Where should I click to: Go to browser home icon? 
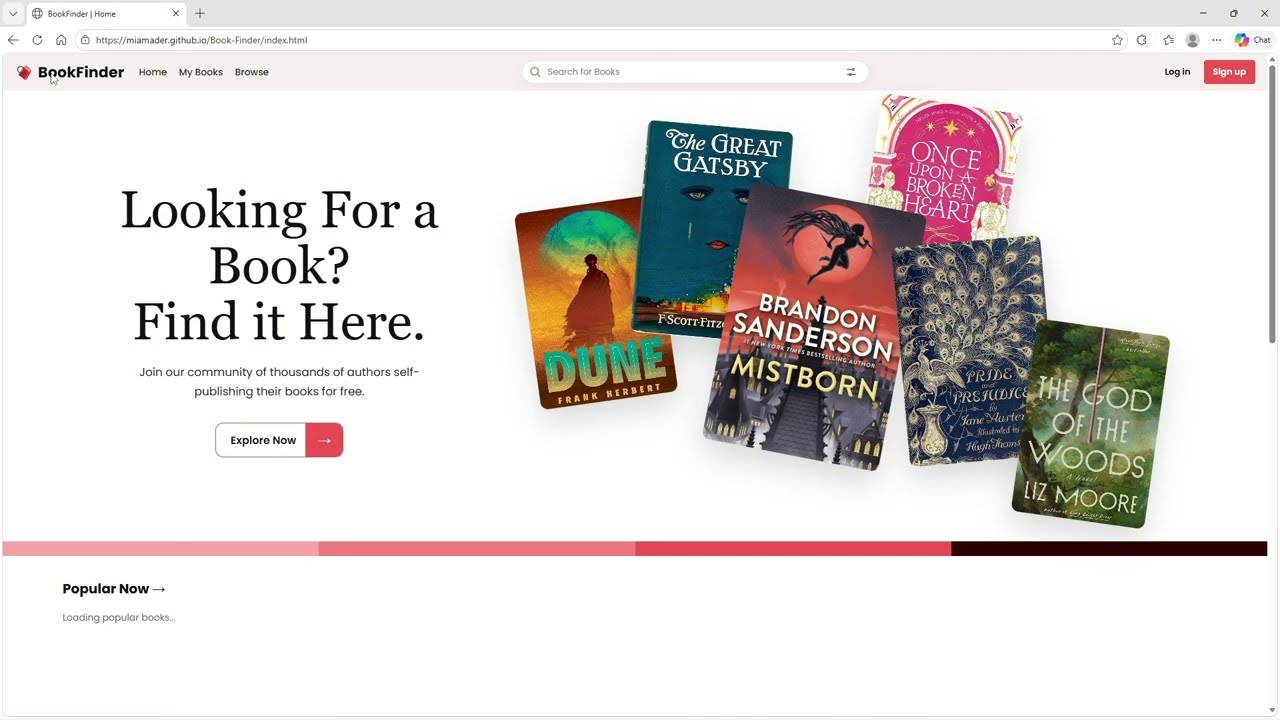coord(61,40)
